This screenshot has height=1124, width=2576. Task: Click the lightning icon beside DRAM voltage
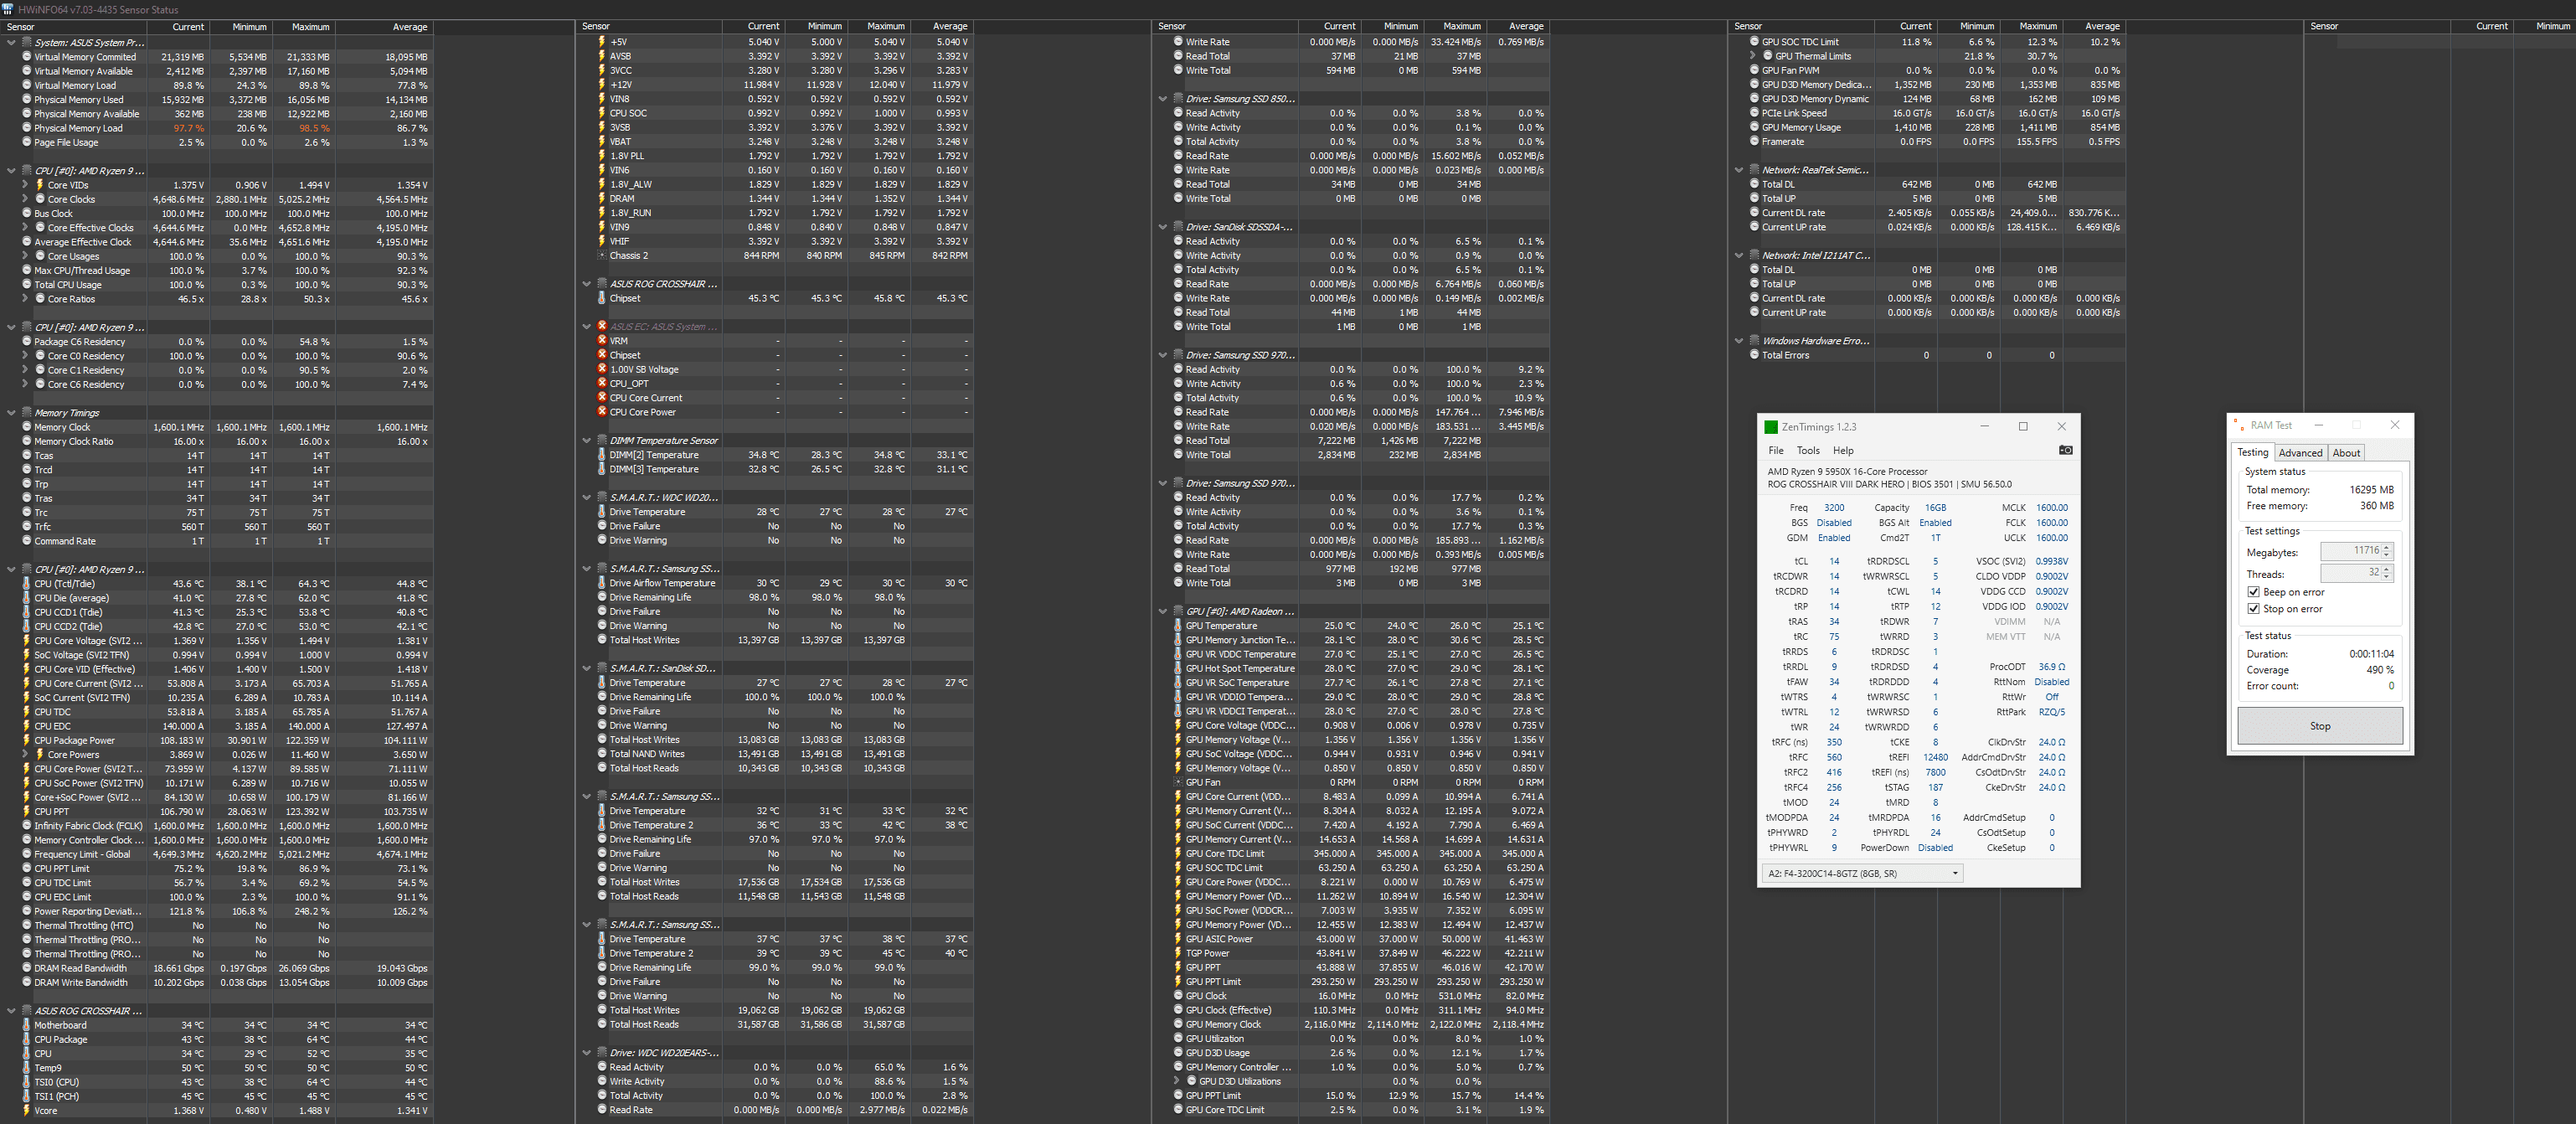602,199
